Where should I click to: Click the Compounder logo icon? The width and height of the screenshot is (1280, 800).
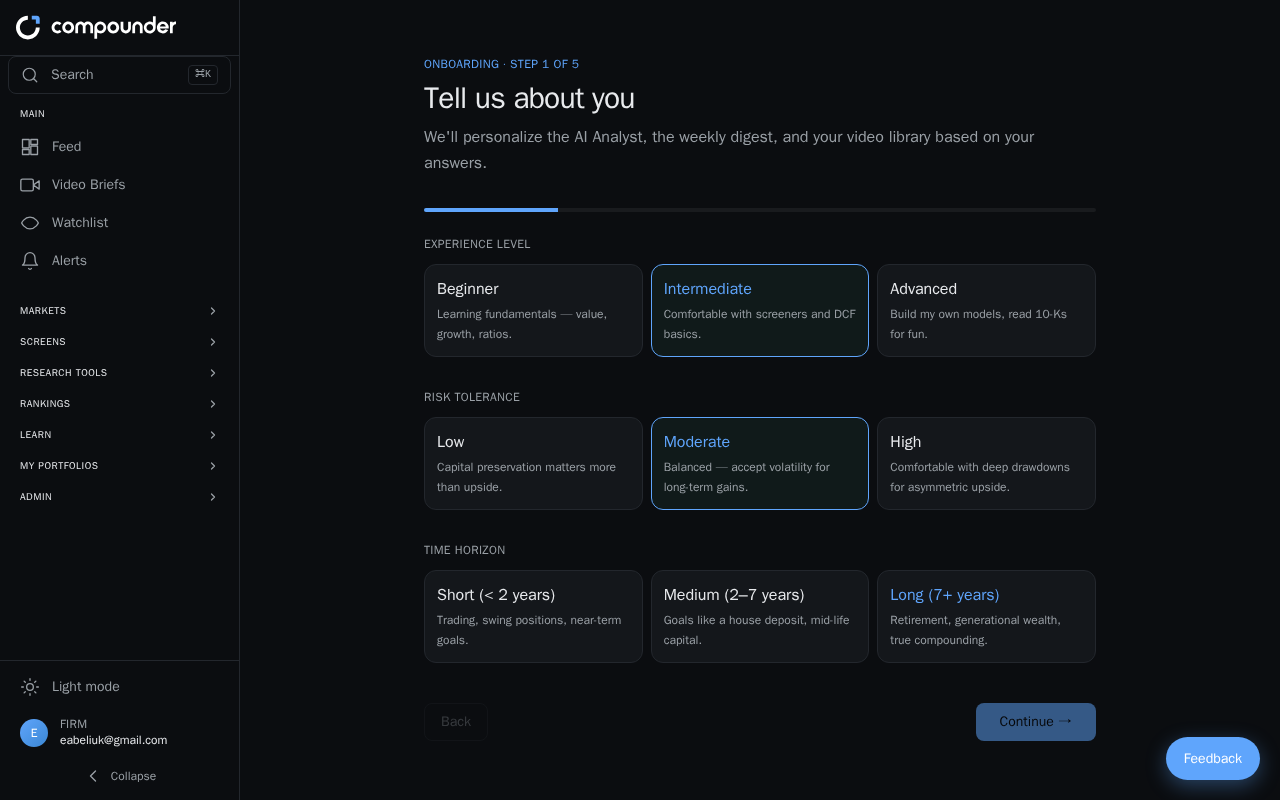[x=28, y=27]
